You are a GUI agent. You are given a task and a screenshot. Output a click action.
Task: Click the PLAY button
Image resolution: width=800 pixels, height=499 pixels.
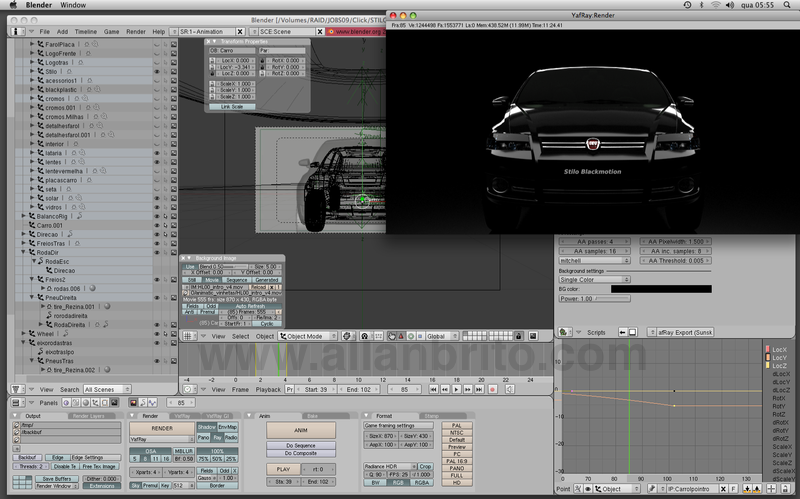[x=283, y=469]
